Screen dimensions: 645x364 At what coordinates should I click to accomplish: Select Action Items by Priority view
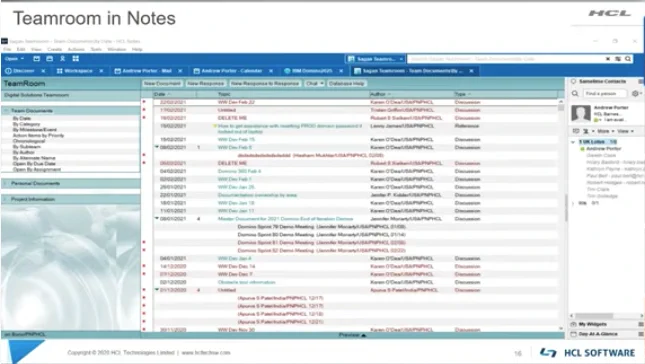click(x=38, y=135)
